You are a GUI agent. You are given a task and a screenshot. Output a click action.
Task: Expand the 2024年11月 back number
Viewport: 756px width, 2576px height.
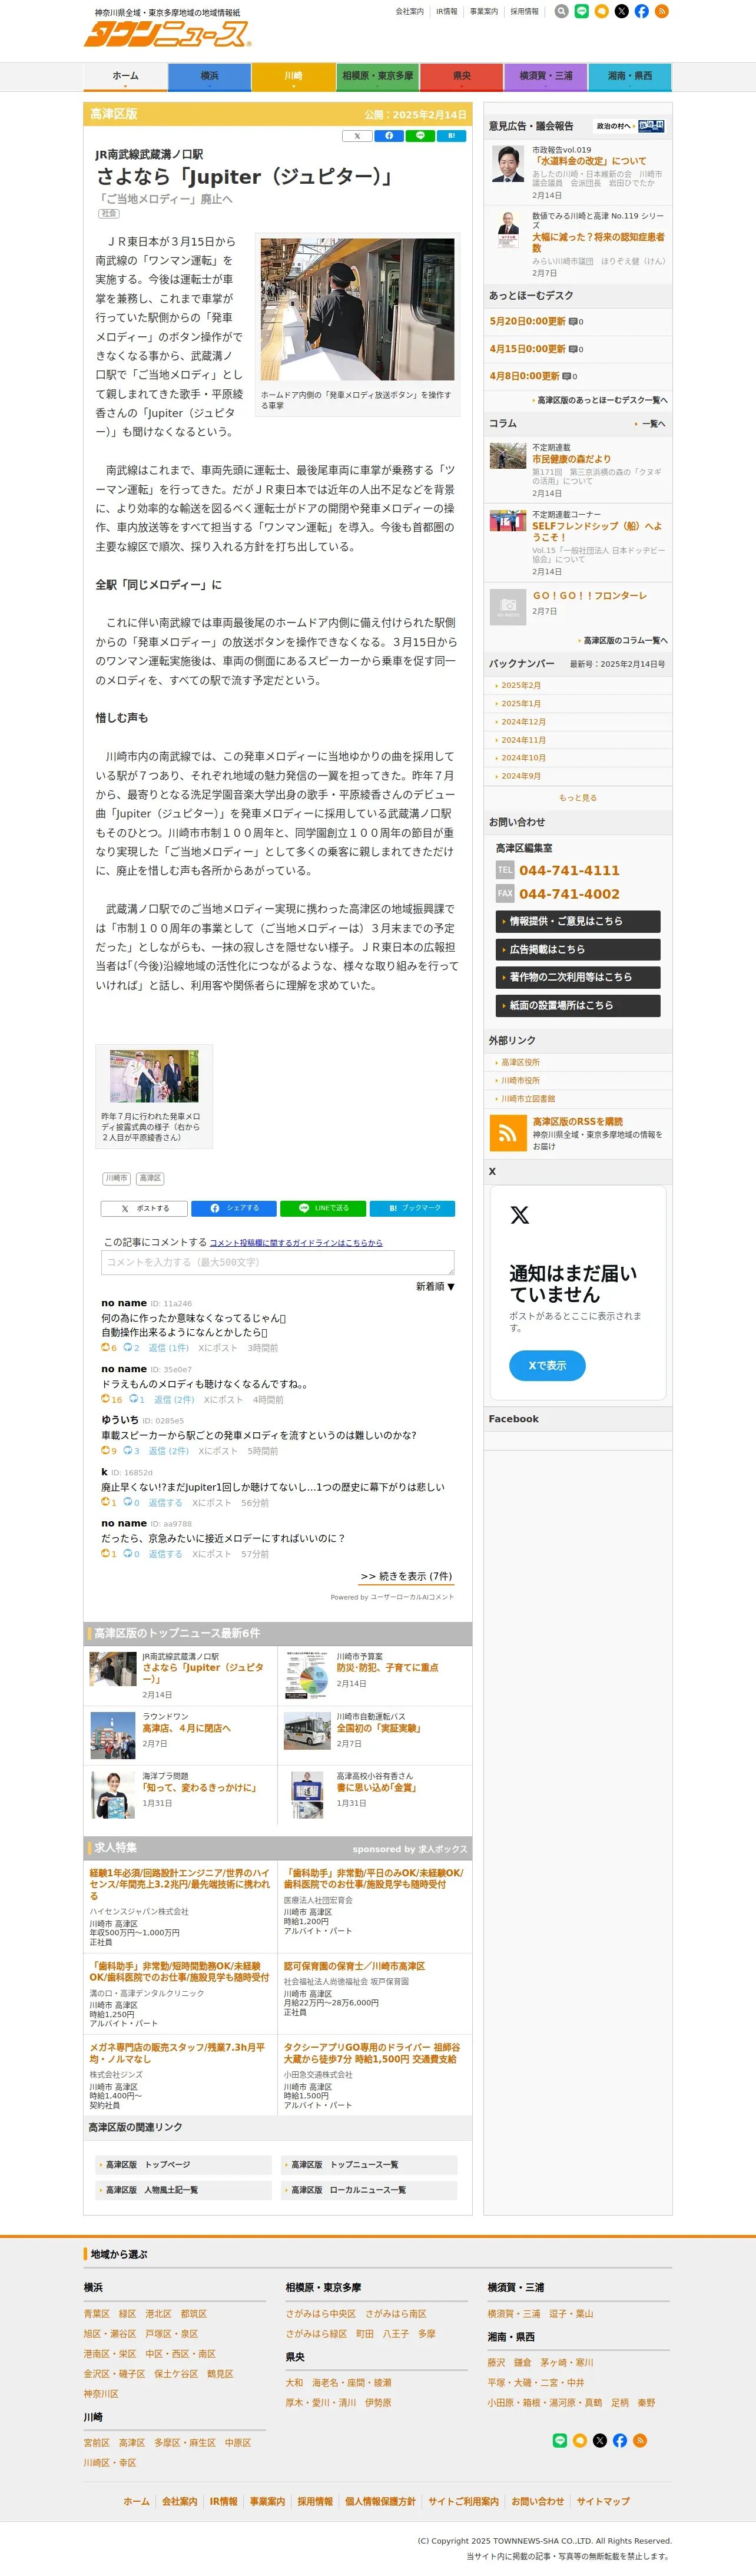(523, 740)
